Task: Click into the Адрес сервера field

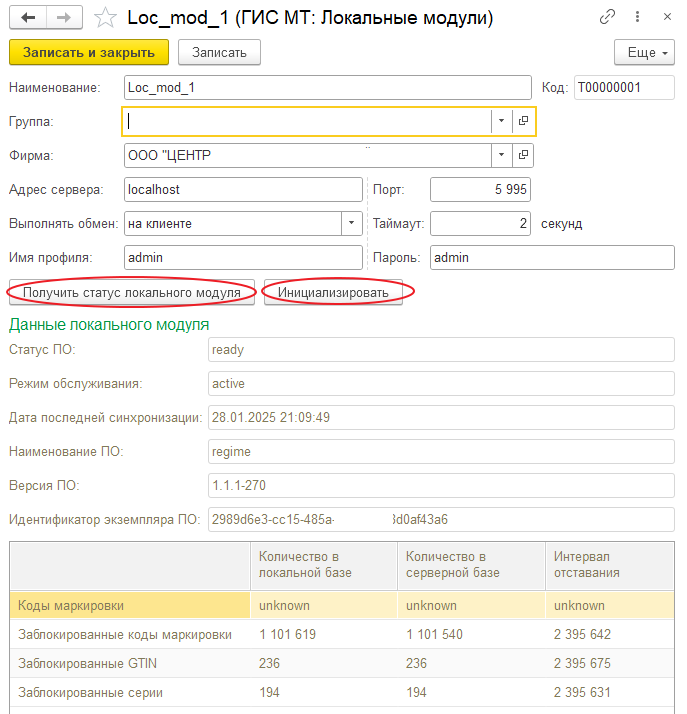Action: pos(242,189)
